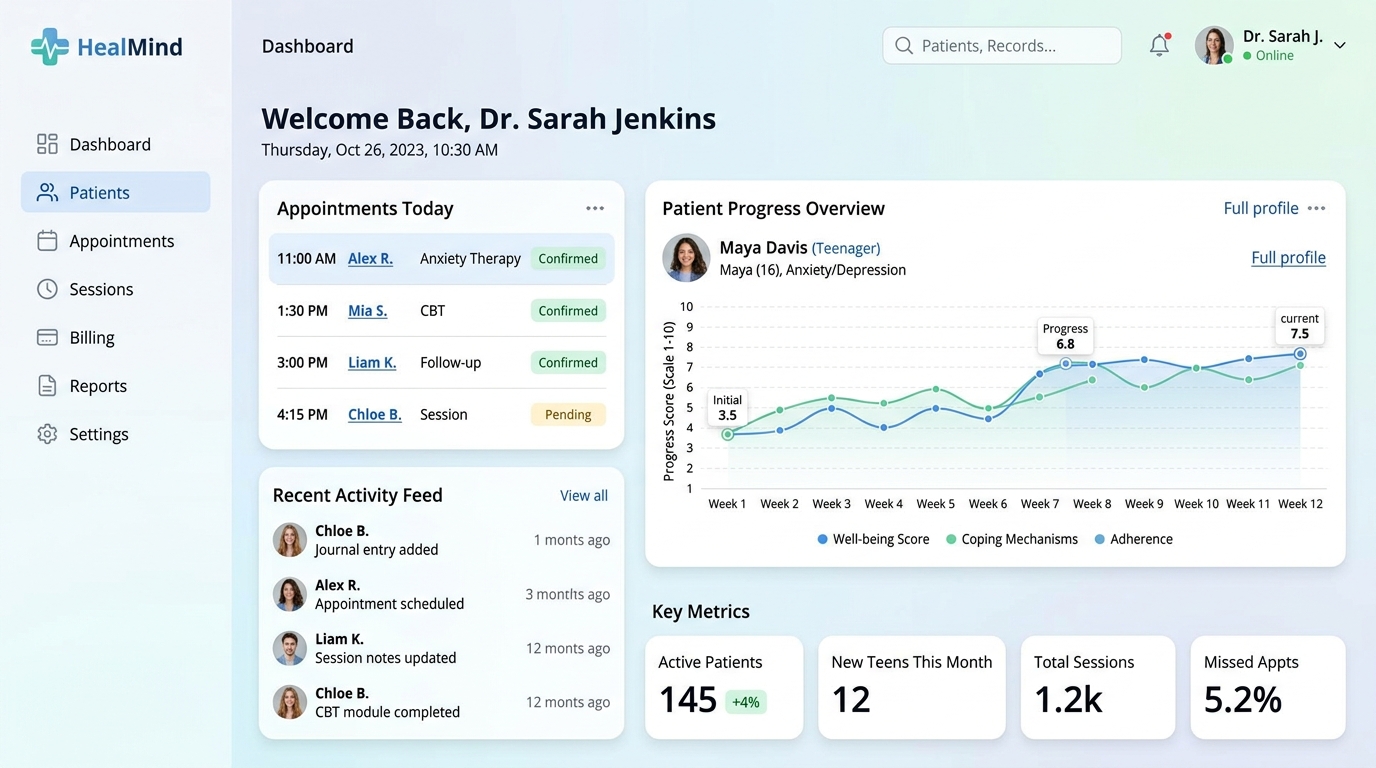
Task: Open the Patients sidebar menu item
Action: click(116, 192)
